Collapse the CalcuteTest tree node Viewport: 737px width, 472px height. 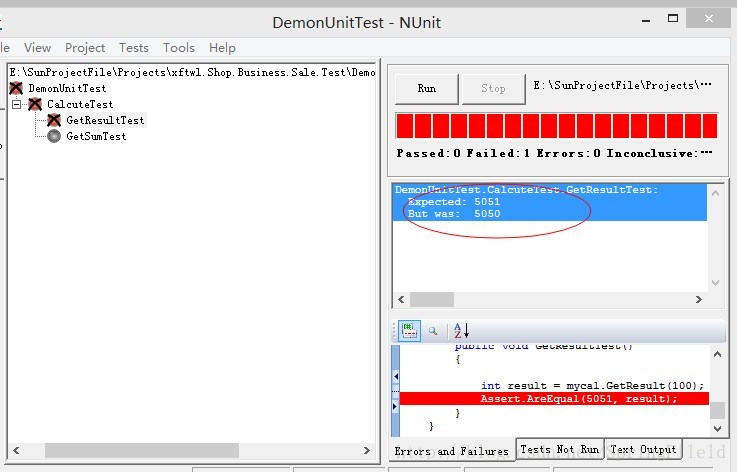click(16, 104)
